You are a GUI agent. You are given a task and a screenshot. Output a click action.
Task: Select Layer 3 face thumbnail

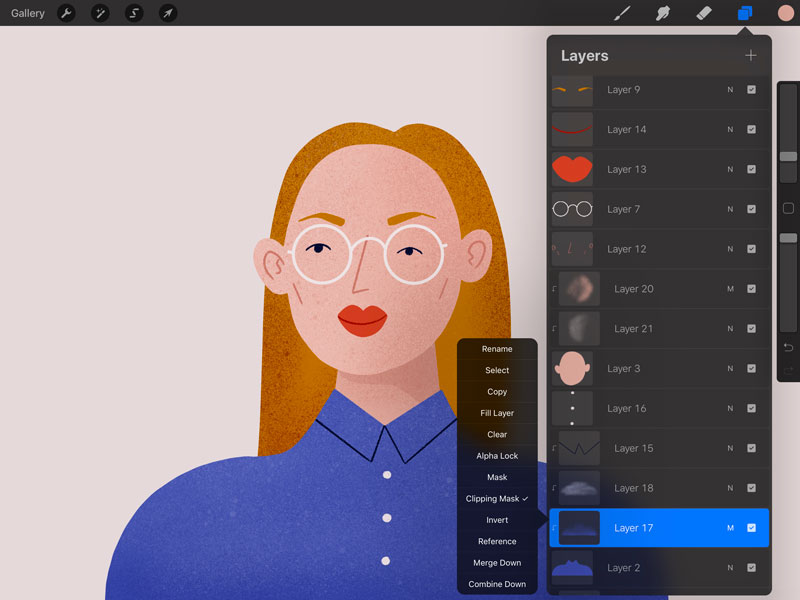coord(572,368)
